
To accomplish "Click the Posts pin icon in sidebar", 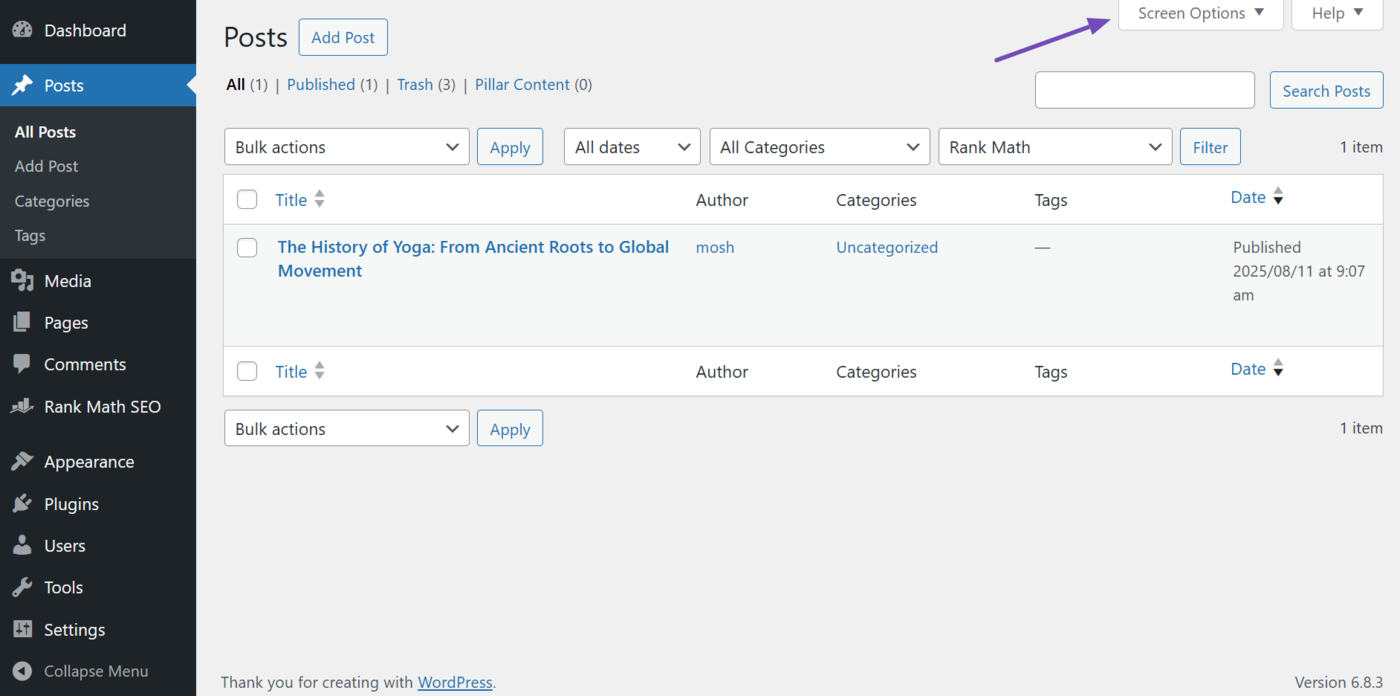I will pos(21,85).
